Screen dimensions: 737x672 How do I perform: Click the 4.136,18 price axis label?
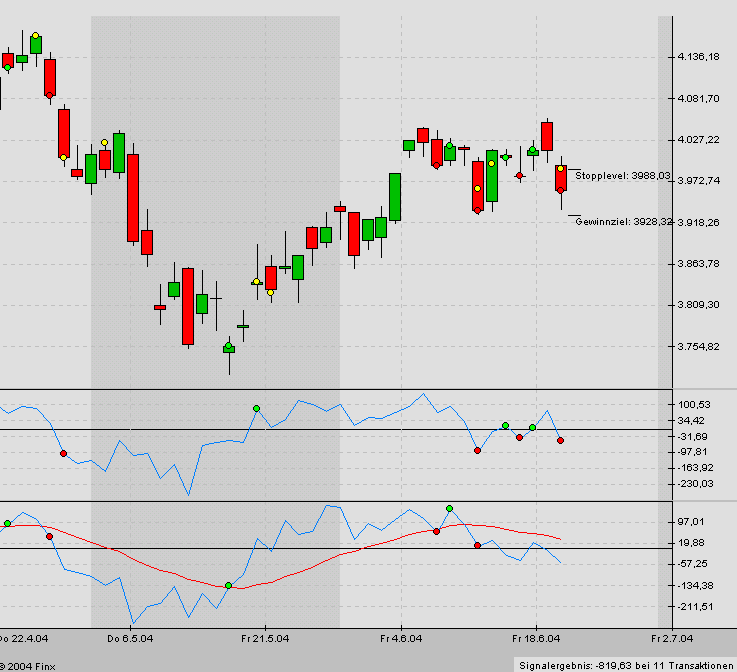click(699, 57)
